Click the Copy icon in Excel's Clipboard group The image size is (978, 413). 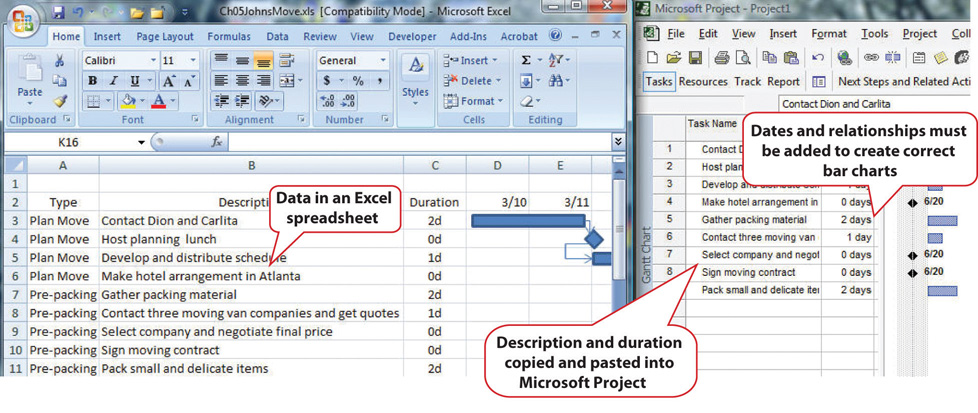point(60,80)
